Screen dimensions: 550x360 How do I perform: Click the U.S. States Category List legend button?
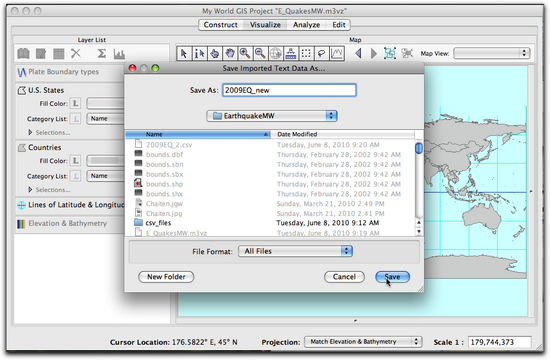coord(75,119)
